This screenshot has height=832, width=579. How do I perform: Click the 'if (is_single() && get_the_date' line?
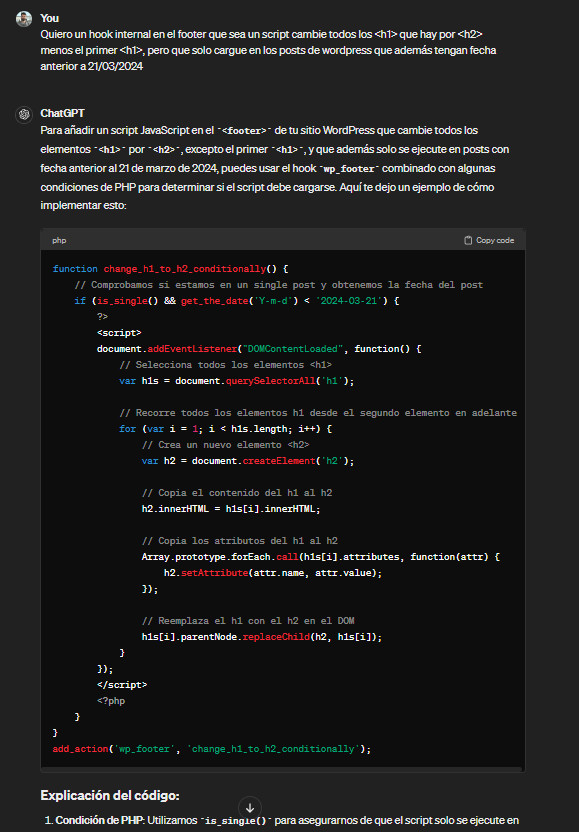pos(237,301)
